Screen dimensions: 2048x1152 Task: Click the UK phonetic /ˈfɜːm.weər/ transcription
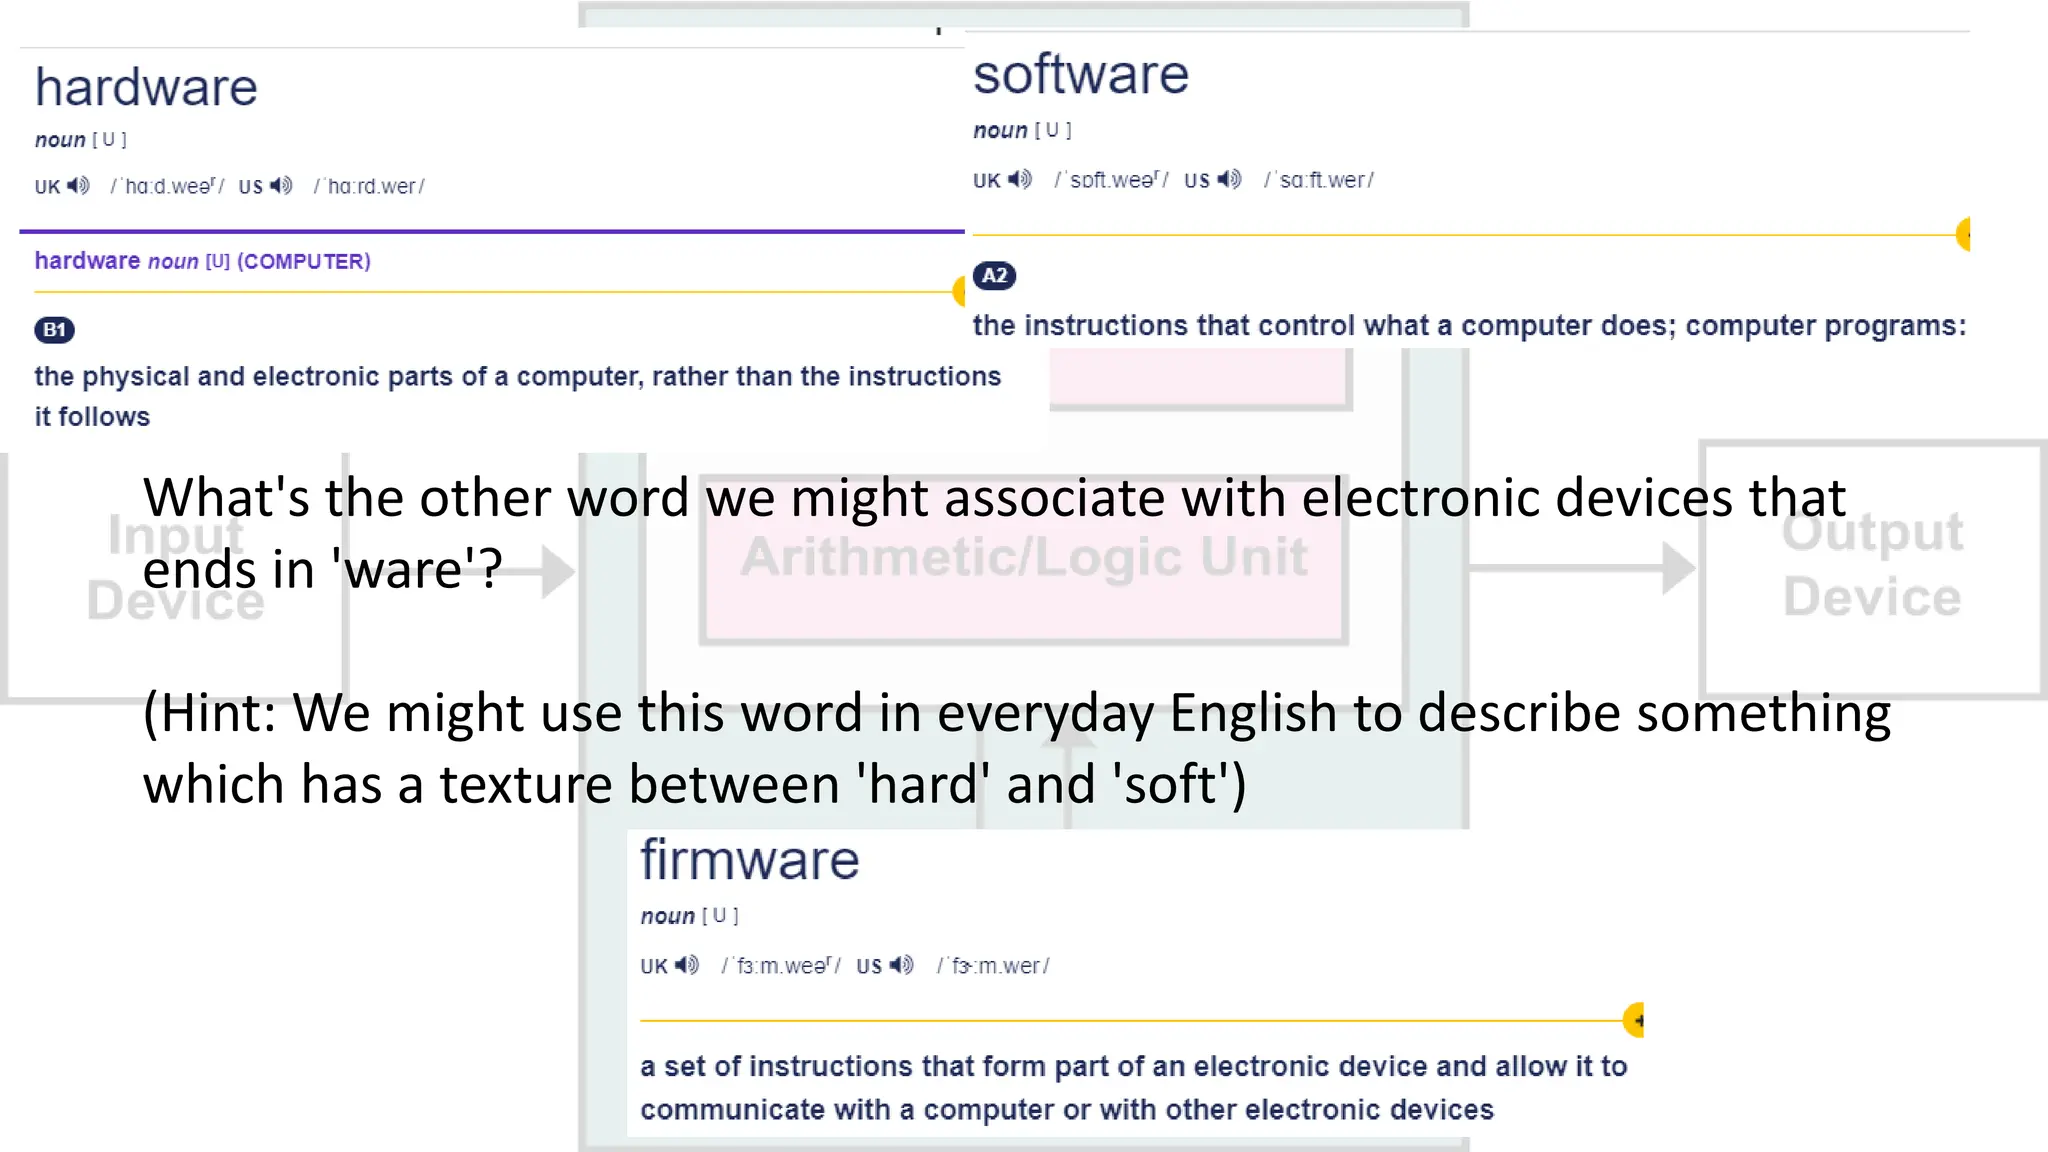click(781, 966)
